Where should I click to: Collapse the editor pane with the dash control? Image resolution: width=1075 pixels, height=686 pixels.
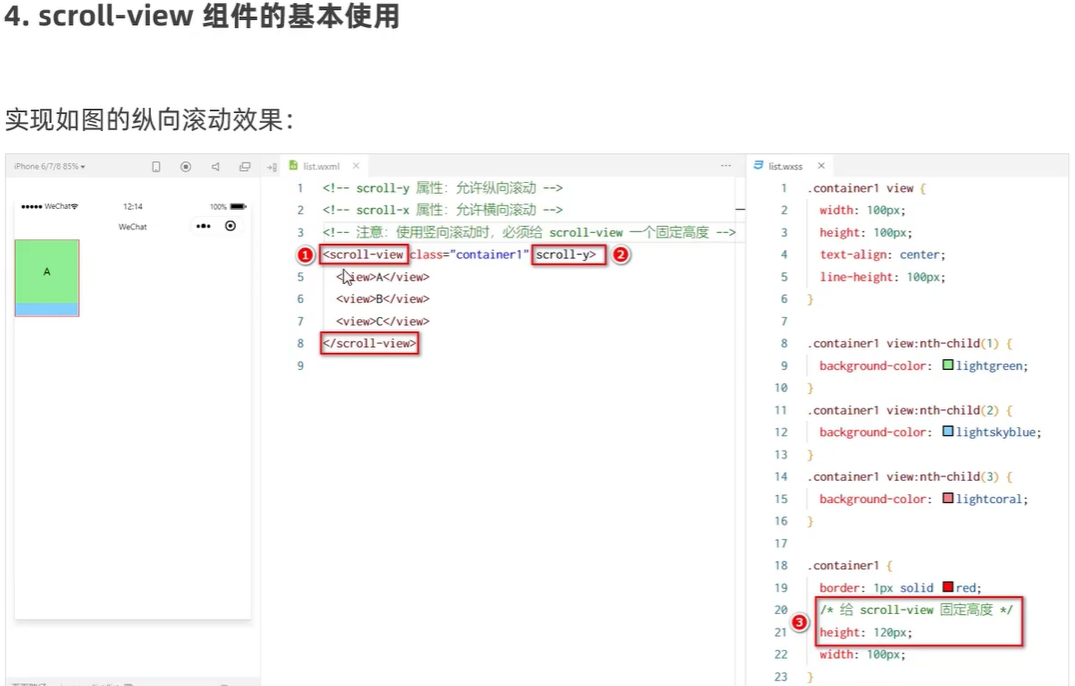coord(739,211)
